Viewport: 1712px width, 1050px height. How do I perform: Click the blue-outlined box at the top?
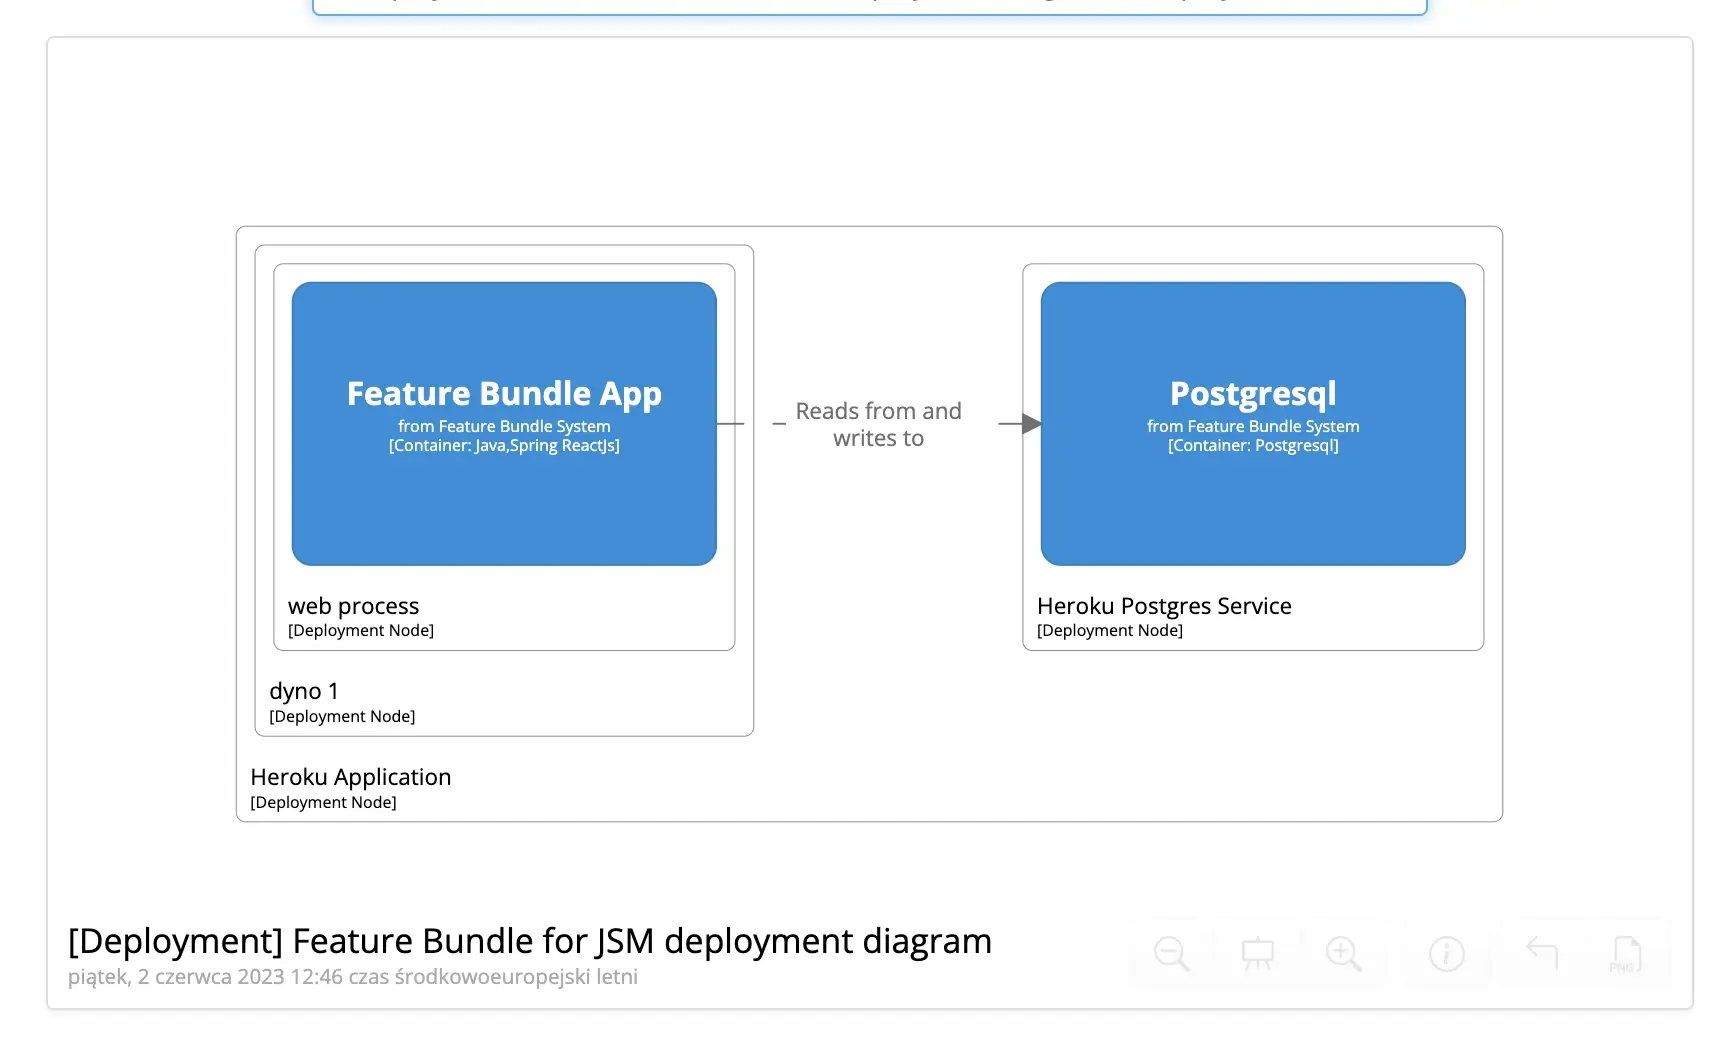tap(869, 8)
